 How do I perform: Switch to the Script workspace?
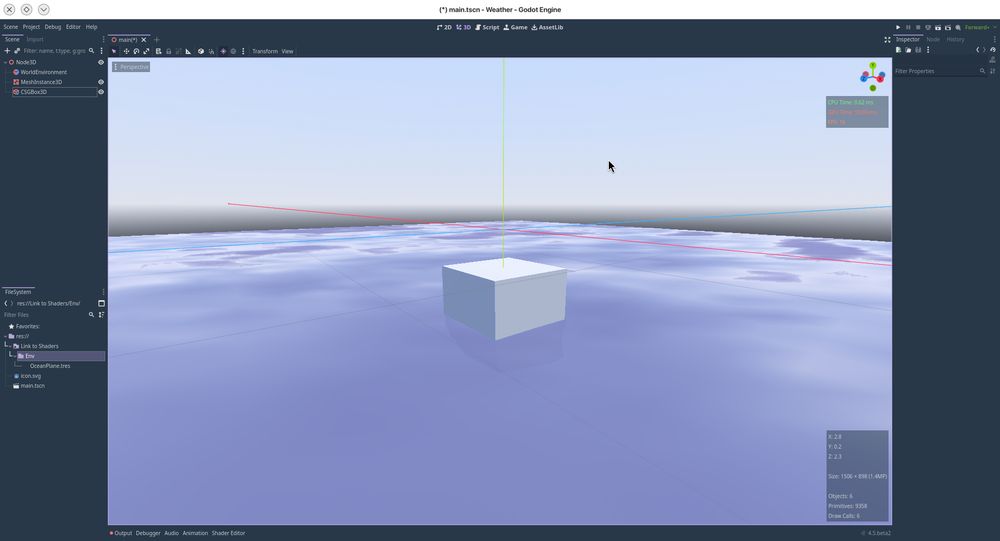click(487, 27)
